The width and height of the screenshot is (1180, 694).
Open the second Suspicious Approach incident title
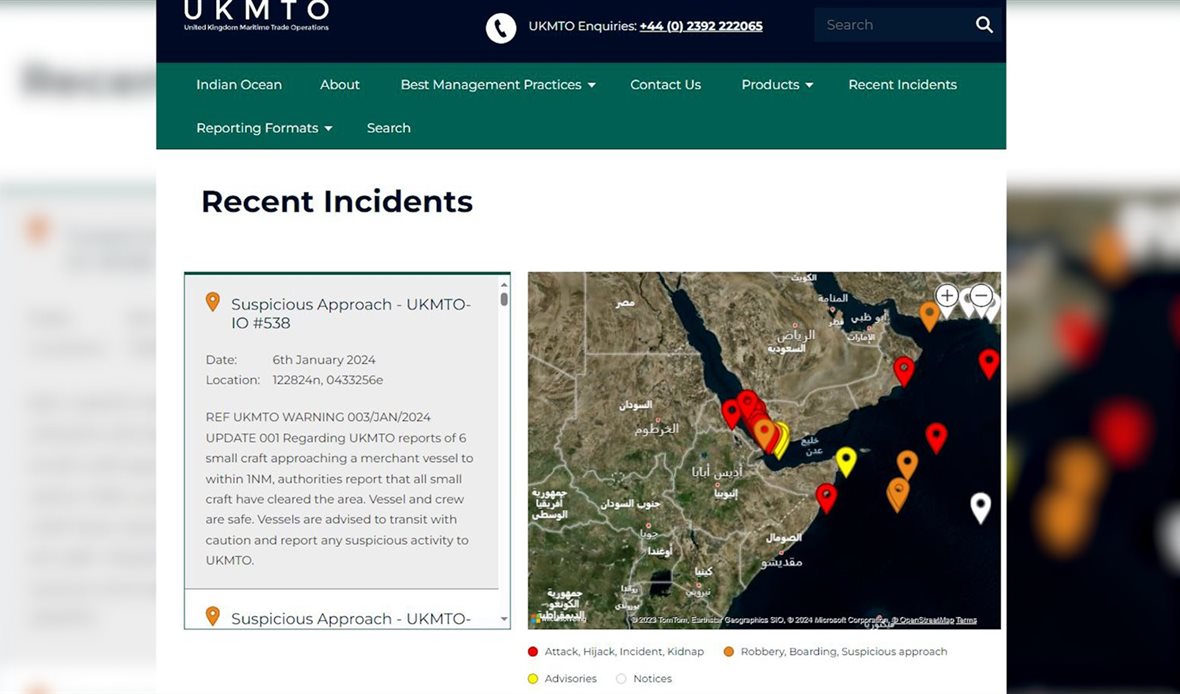click(351, 619)
